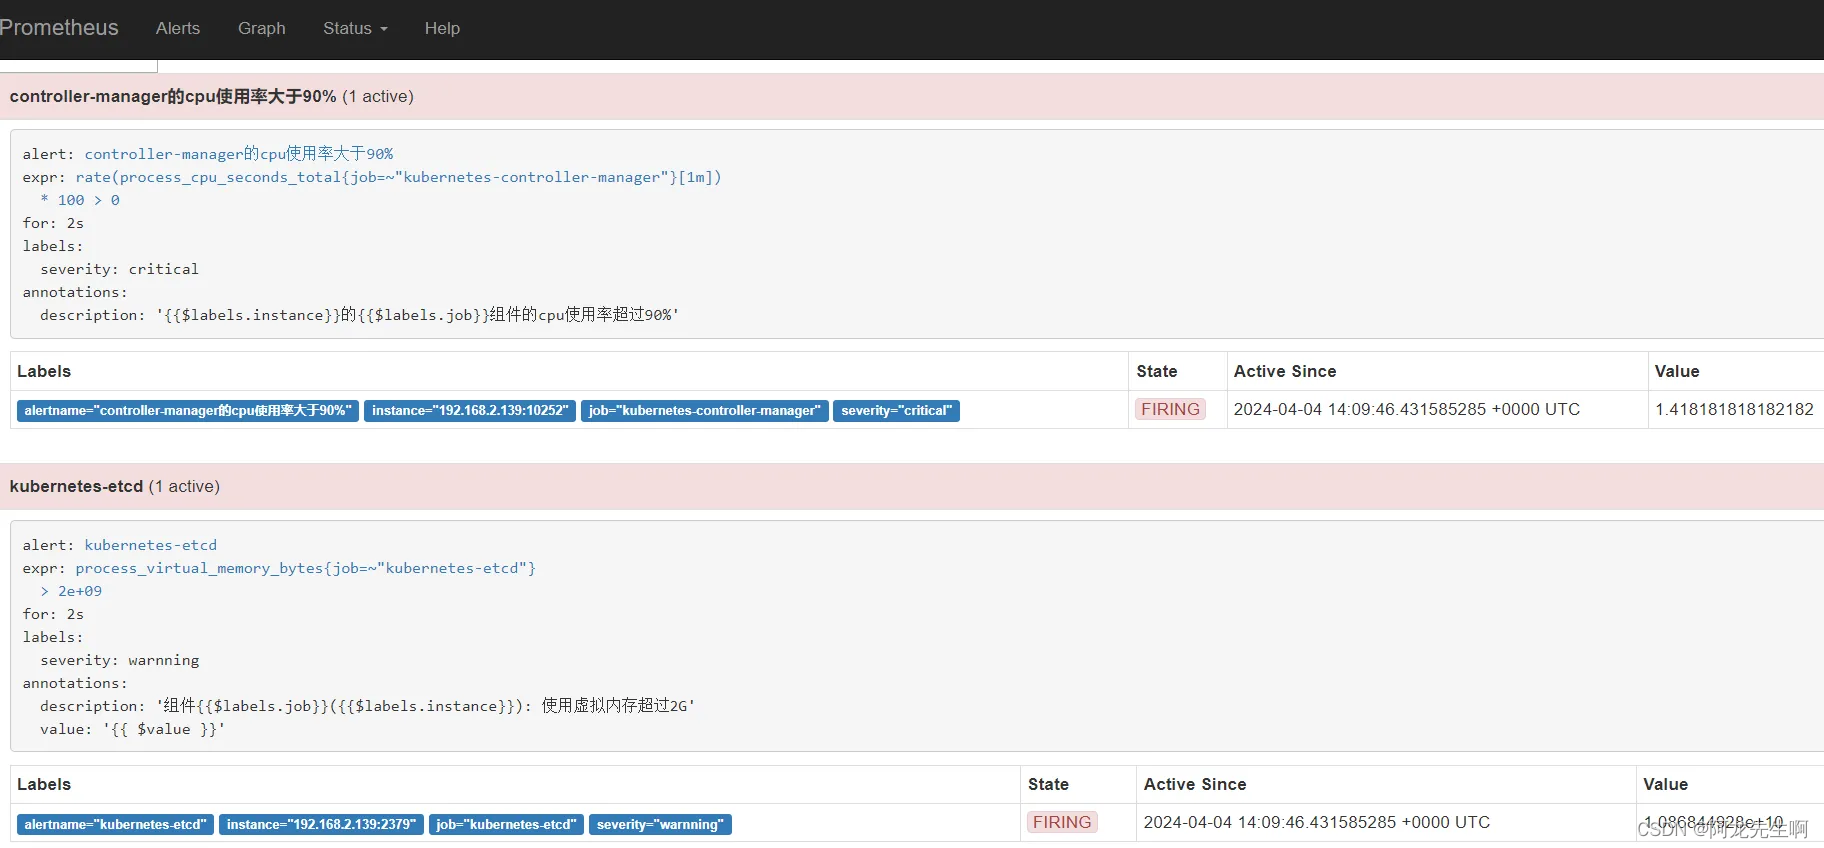Expand the Status dropdown menu

(355, 28)
